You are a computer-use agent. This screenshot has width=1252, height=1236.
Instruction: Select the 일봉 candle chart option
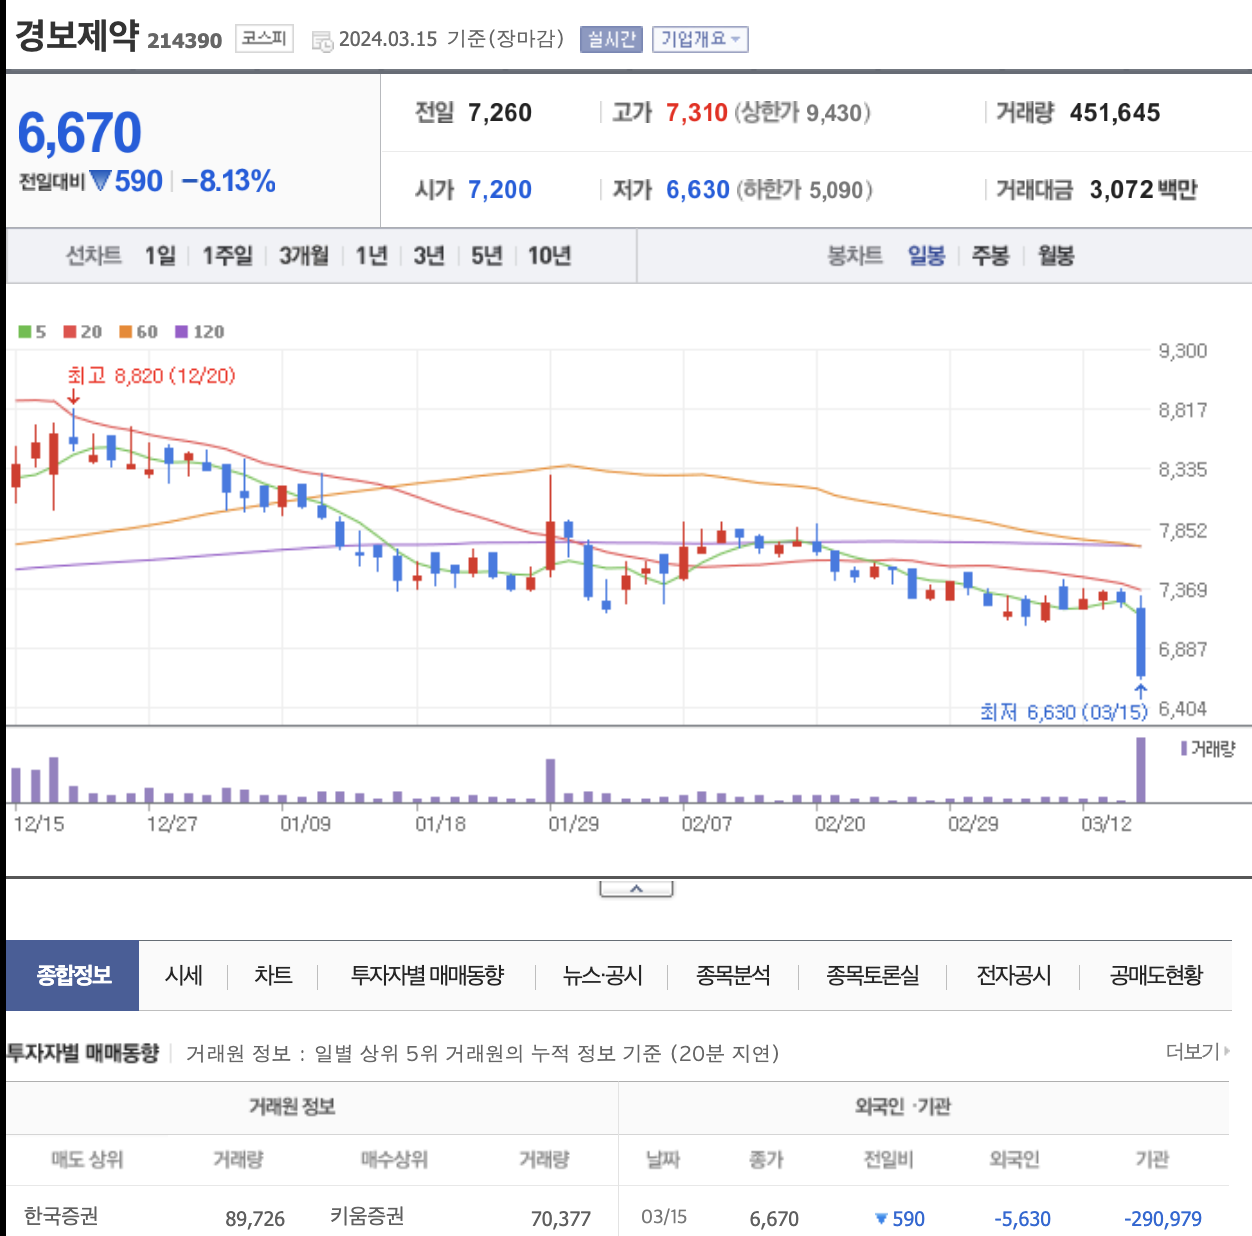coord(926,256)
